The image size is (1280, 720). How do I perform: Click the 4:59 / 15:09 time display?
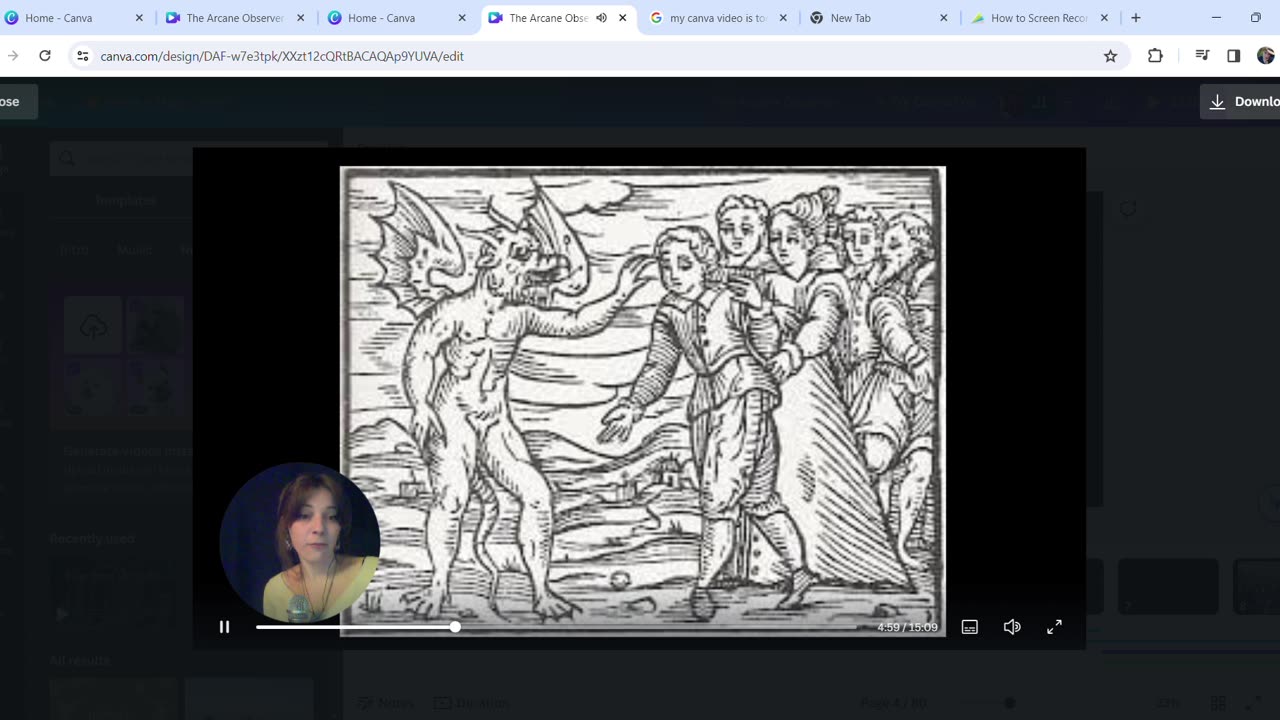[x=907, y=627]
